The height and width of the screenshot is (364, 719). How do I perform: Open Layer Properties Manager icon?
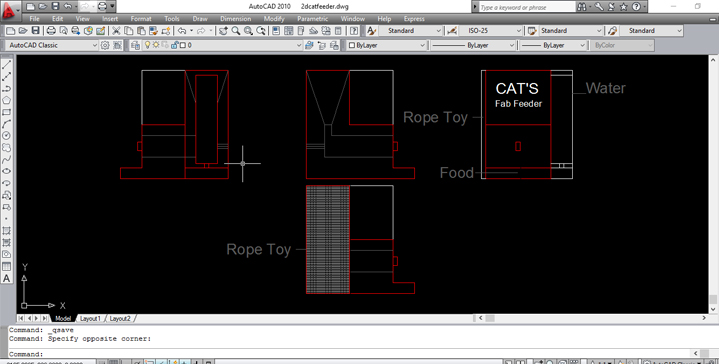[135, 45]
